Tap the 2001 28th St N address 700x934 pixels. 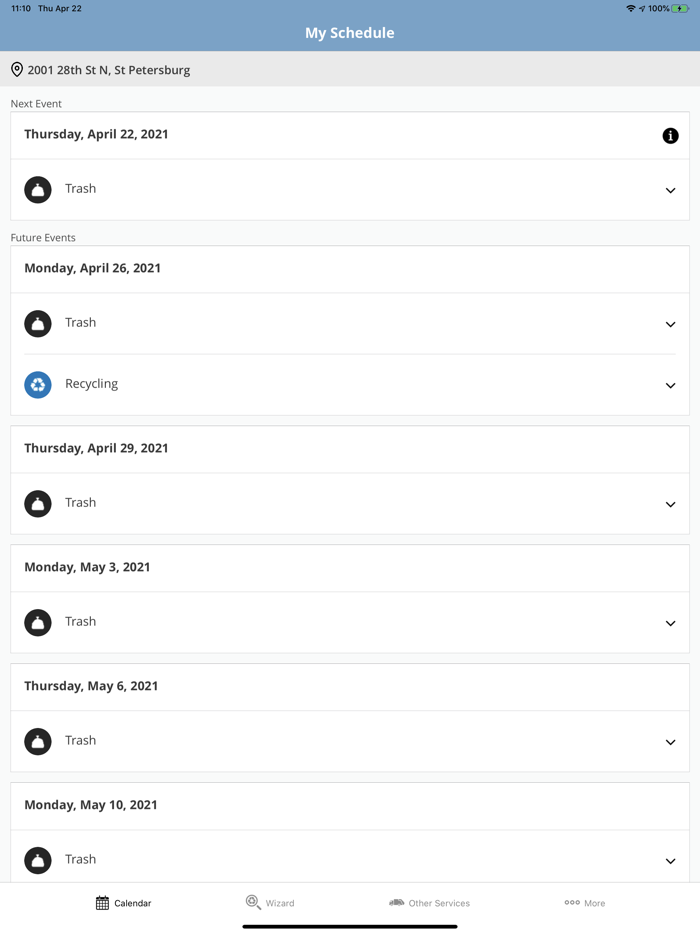pyautogui.click(x=108, y=70)
